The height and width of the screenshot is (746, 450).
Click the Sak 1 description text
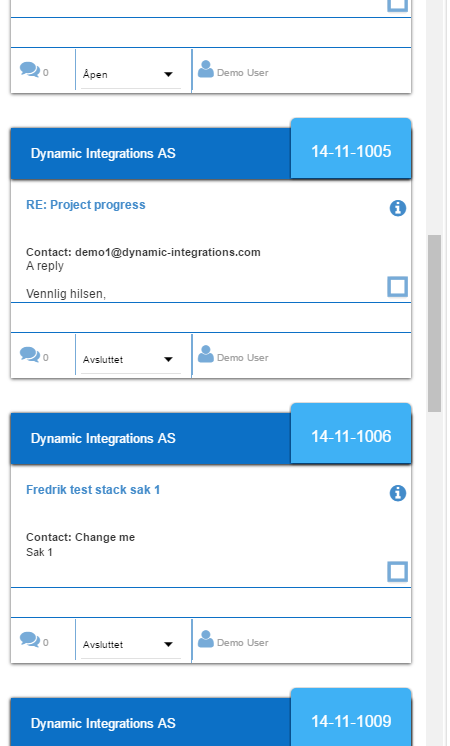(39, 552)
